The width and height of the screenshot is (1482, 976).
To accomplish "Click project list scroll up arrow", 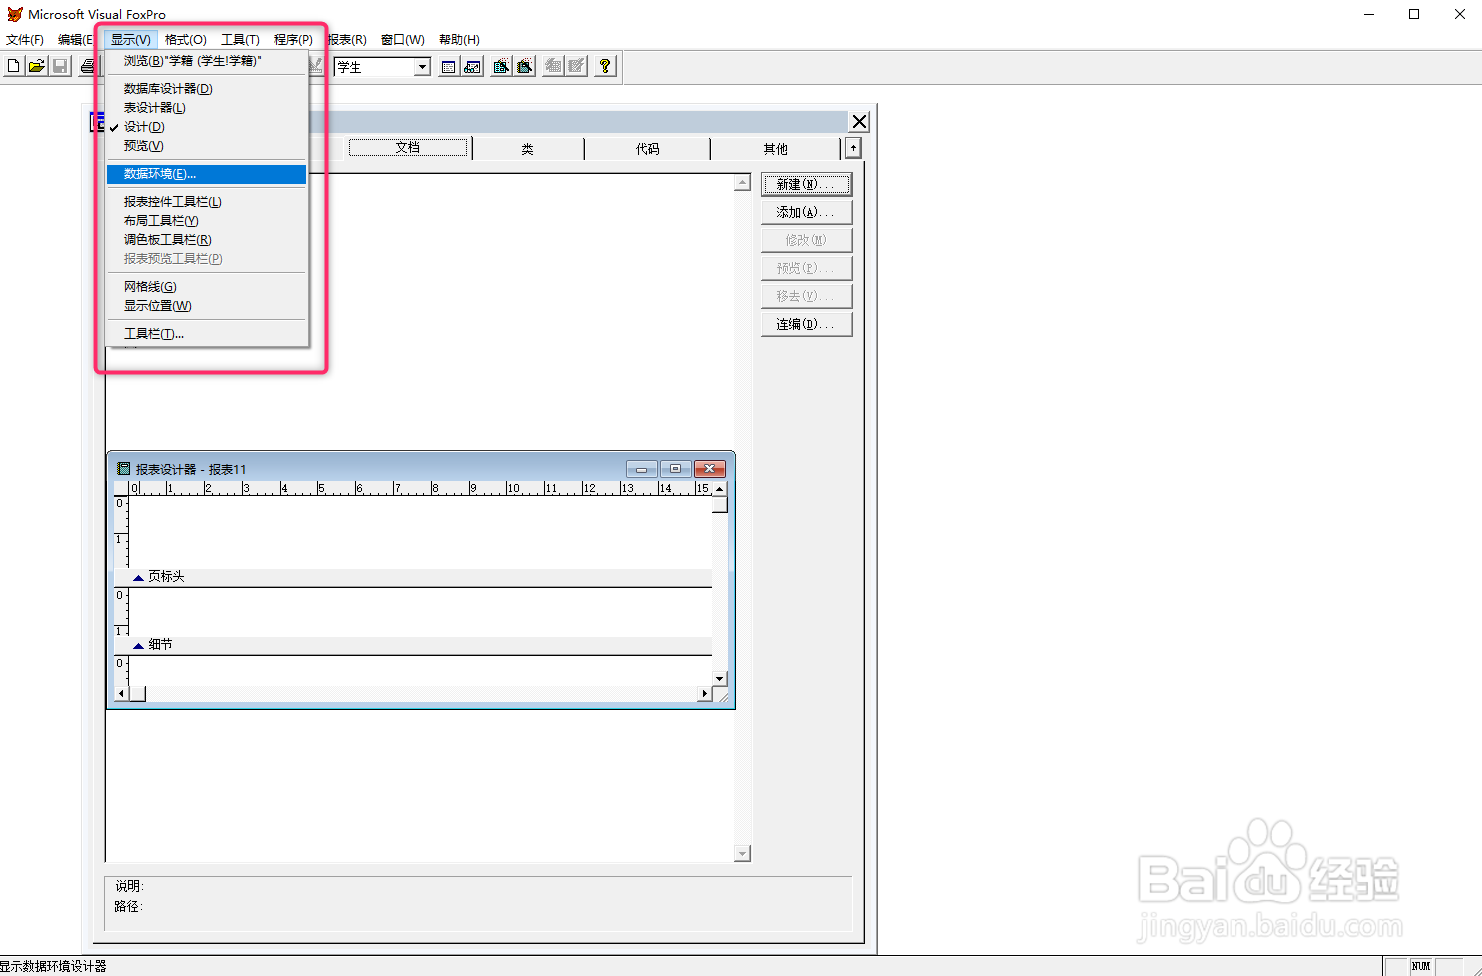I will [742, 182].
